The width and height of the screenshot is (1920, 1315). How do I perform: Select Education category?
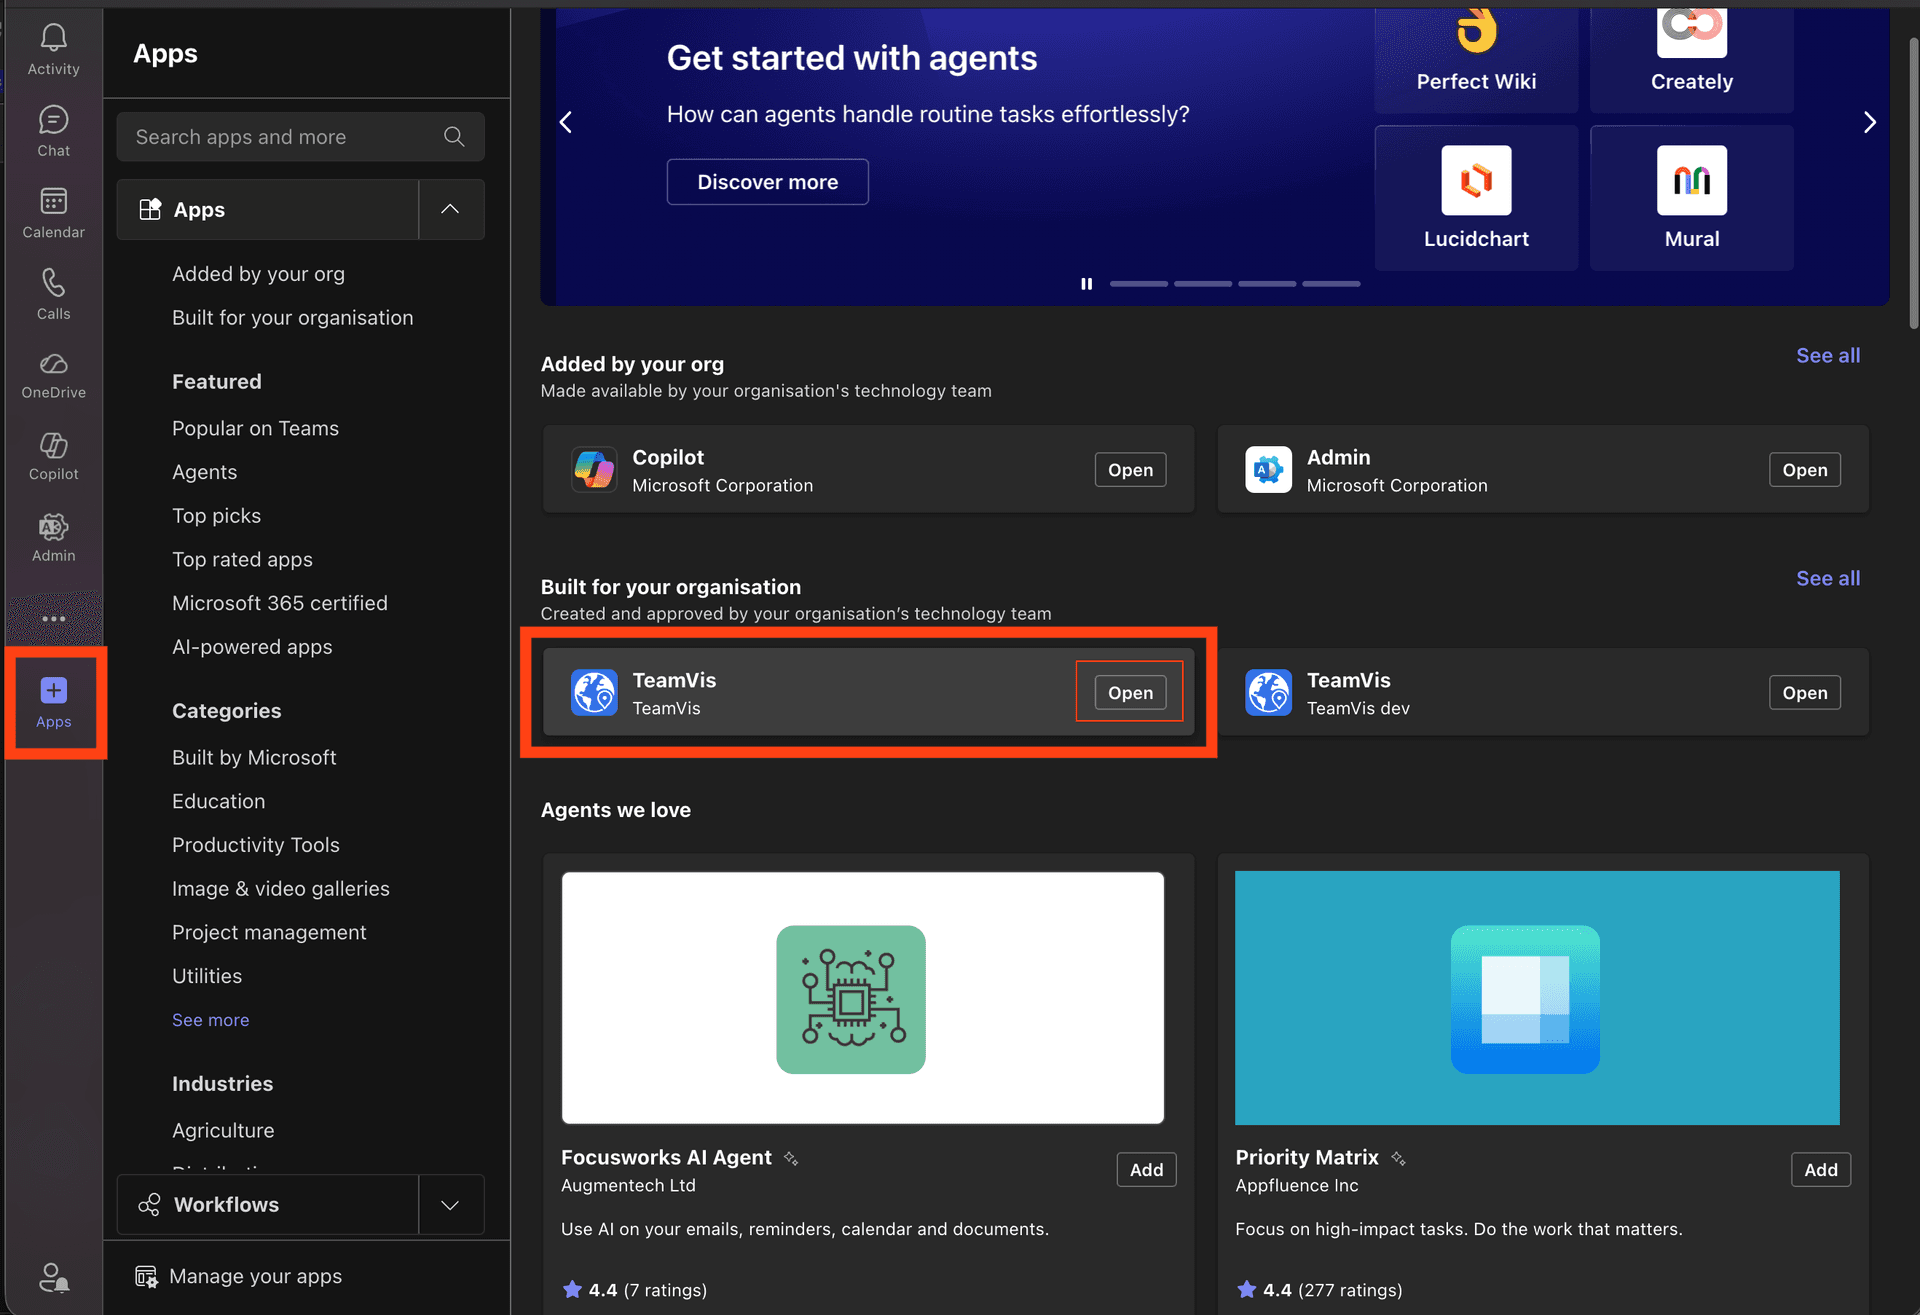tap(218, 801)
